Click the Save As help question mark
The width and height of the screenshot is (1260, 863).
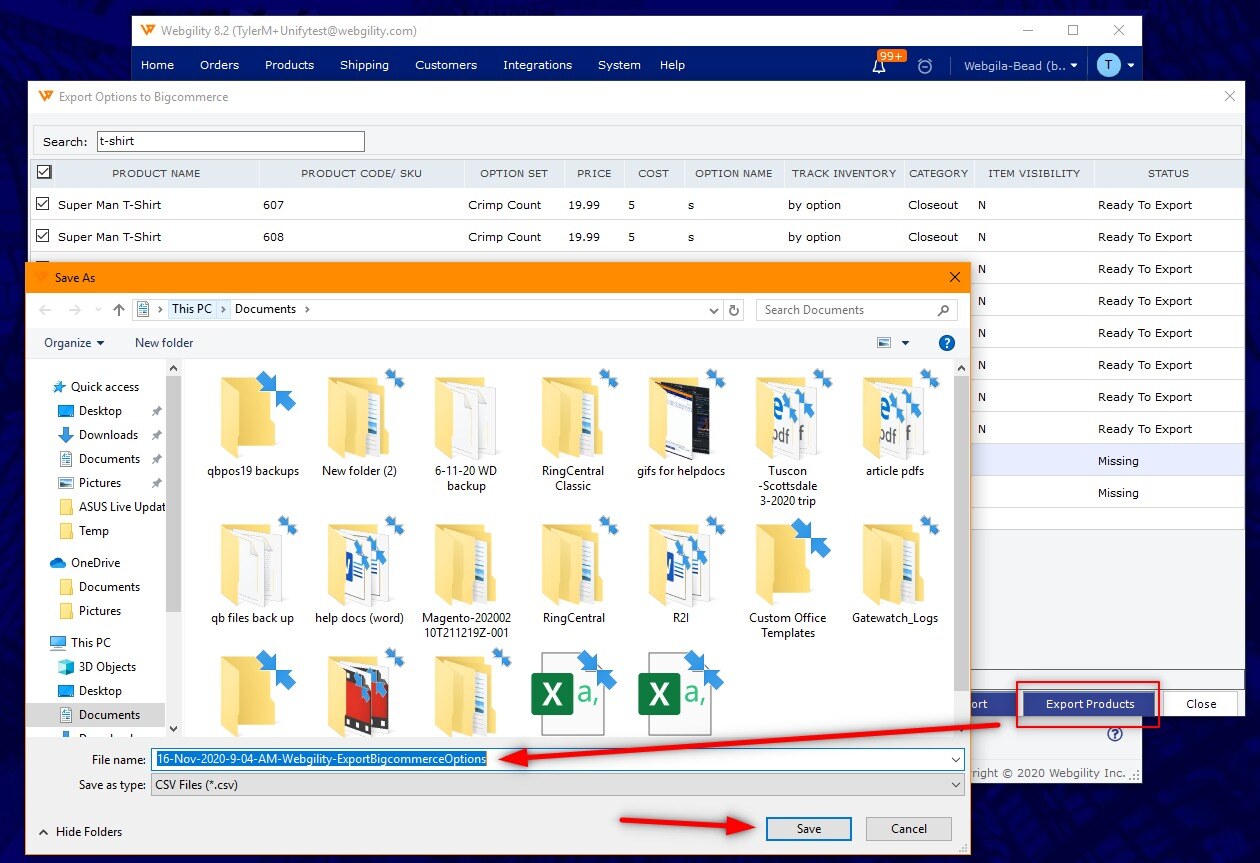click(947, 343)
